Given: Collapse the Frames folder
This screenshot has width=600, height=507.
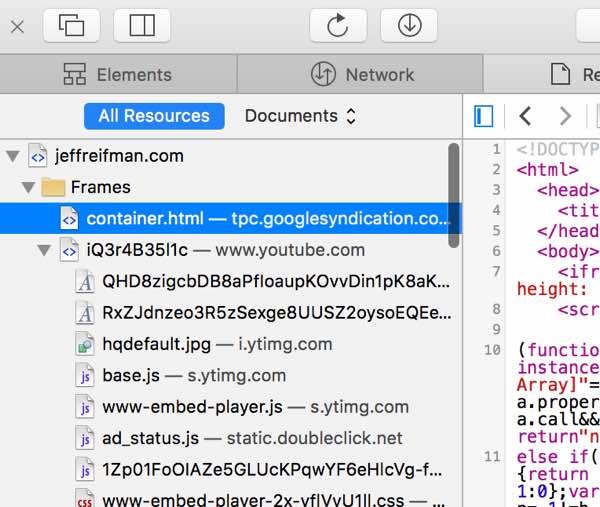Looking at the screenshot, I should [x=28, y=187].
